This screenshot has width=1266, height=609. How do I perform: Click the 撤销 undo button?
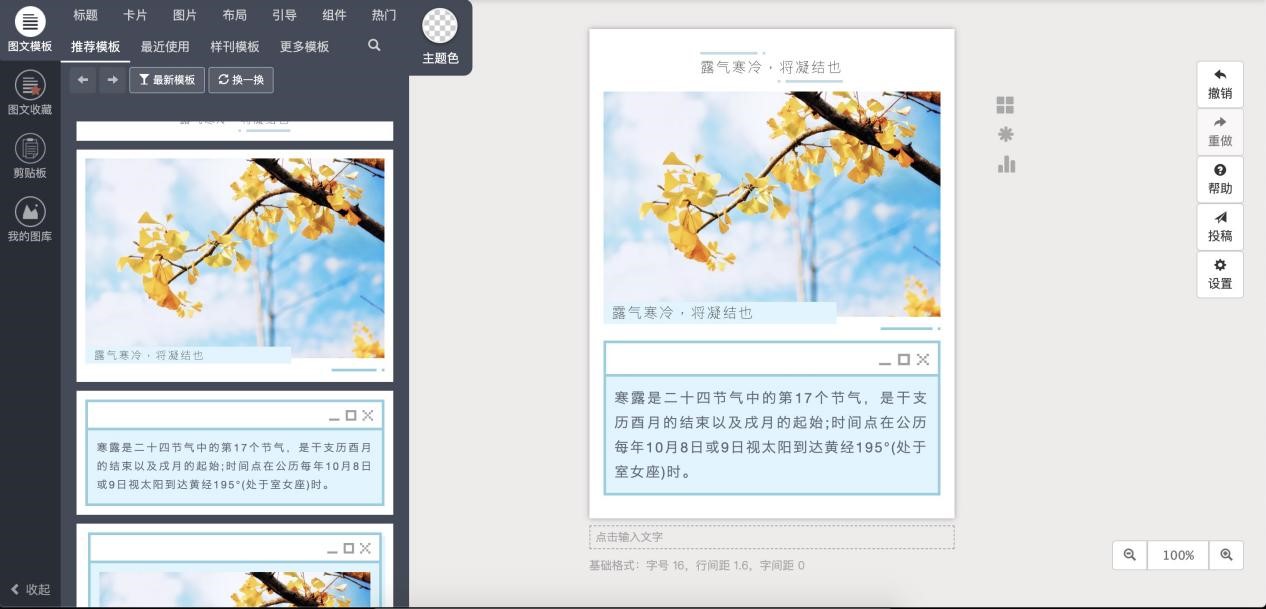click(1220, 84)
